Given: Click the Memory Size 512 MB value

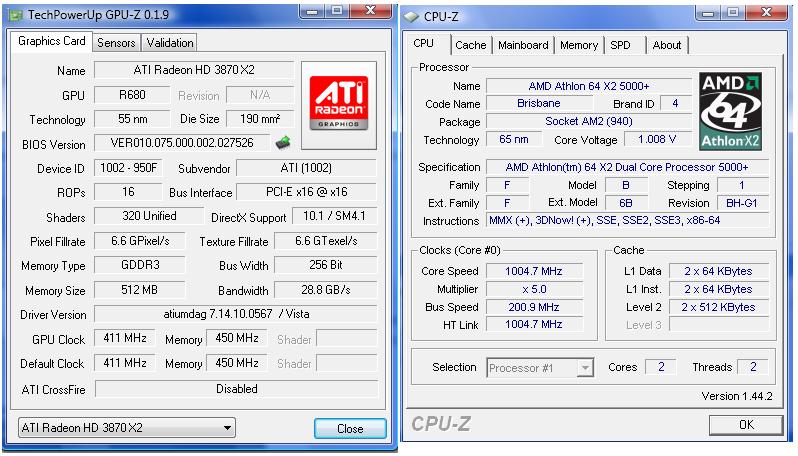Looking at the screenshot, I should [x=140, y=290].
